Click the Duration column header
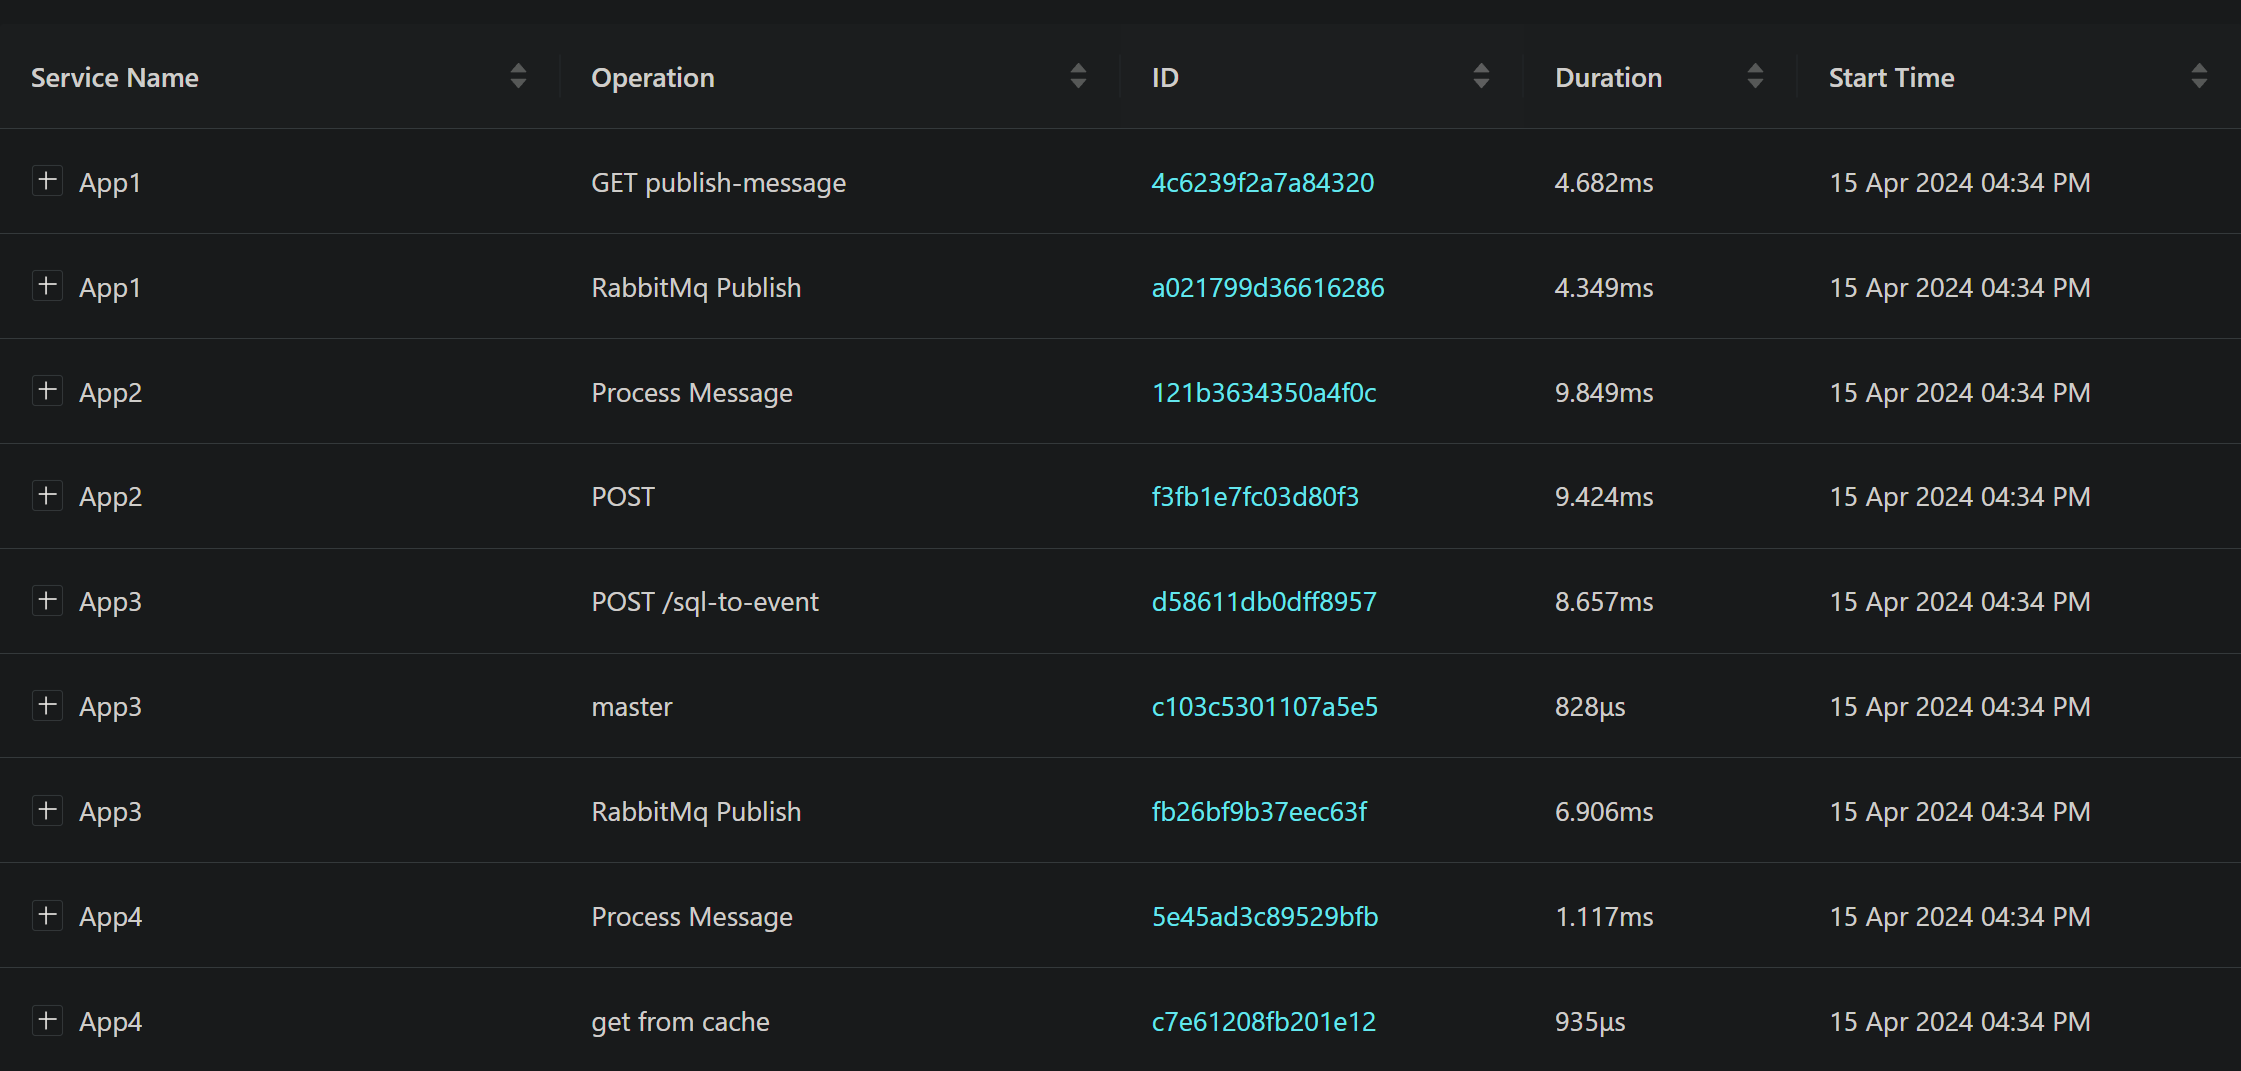 click(1660, 77)
